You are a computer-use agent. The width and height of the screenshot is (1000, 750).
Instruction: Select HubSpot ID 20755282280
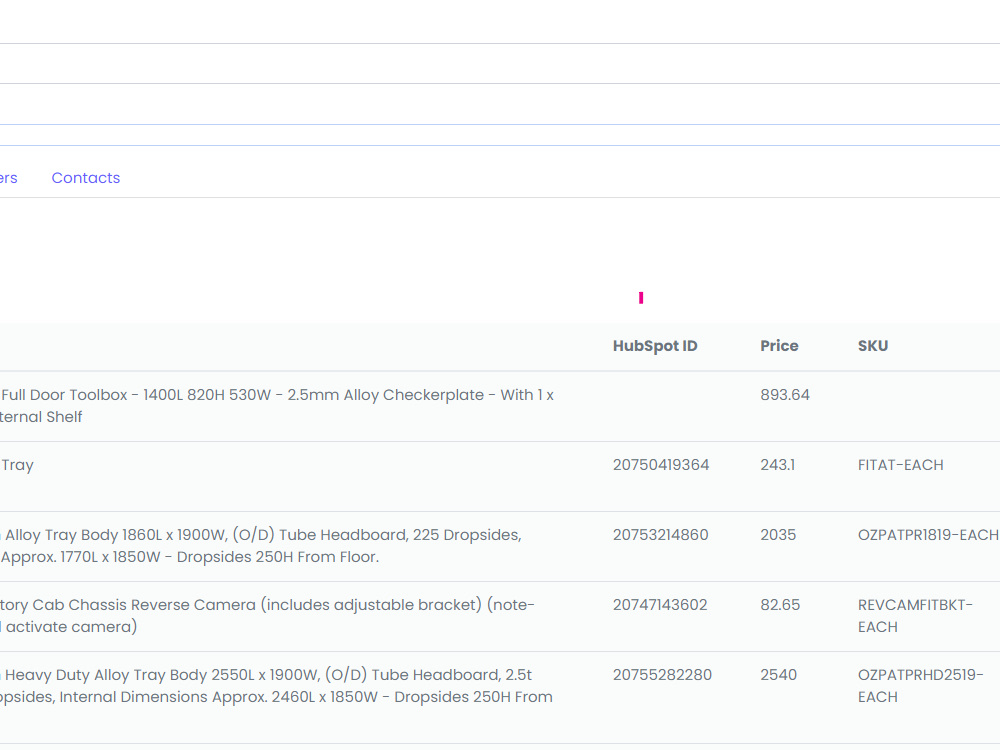662,675
